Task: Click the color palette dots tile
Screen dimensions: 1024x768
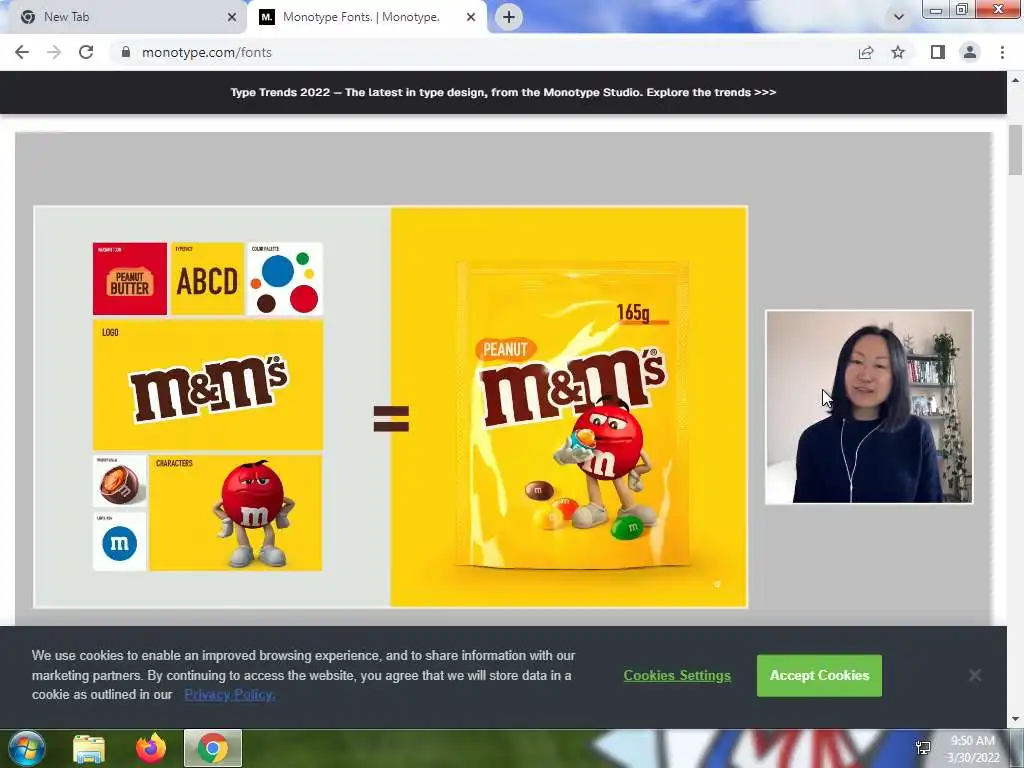Action: (x=285, y=279)
